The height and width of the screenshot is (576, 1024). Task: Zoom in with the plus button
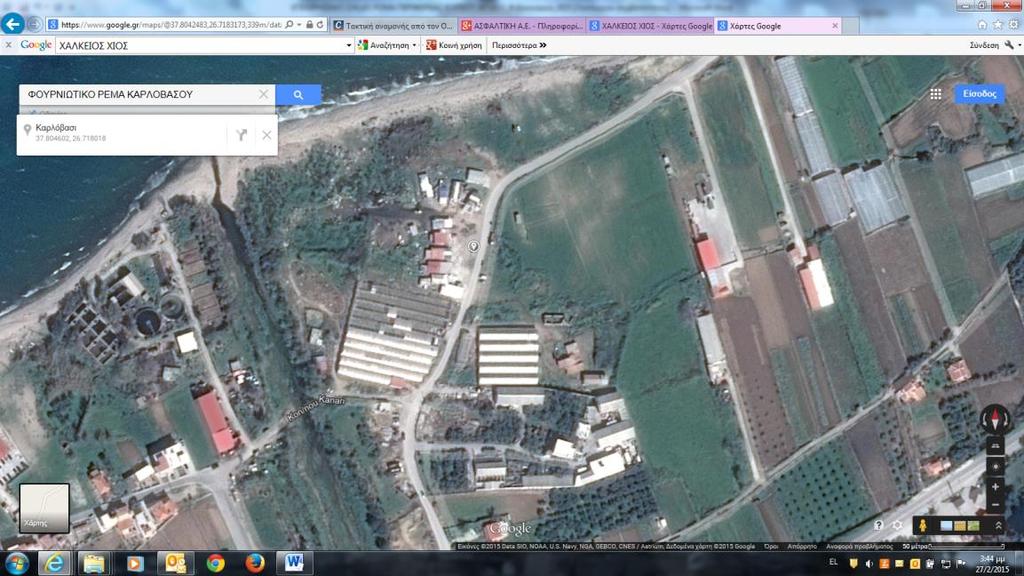pyautogui.click(x=995, y=487)
